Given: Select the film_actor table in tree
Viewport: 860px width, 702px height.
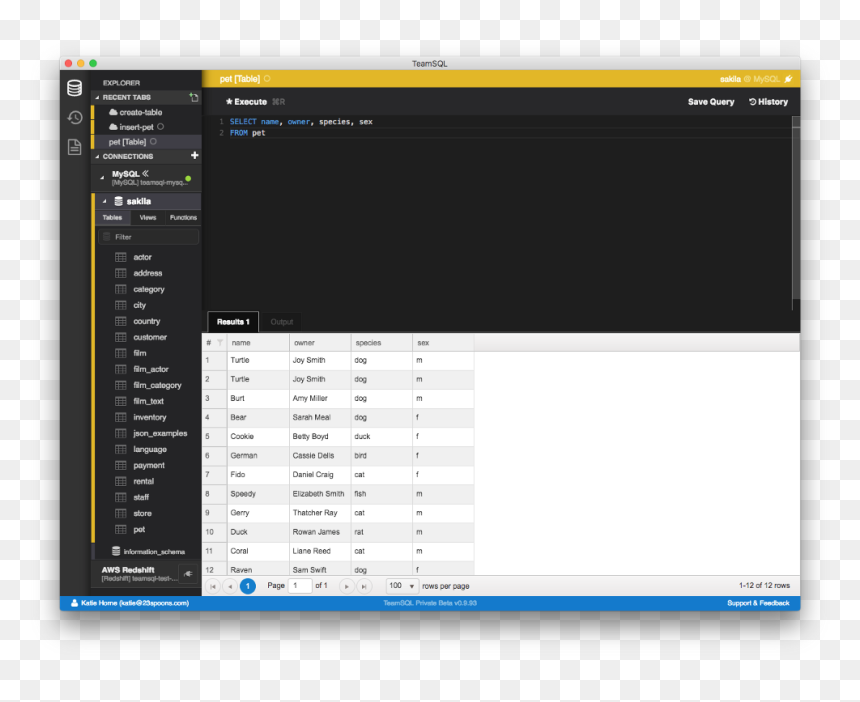Looking at the screenshot, I should [150, 370].
